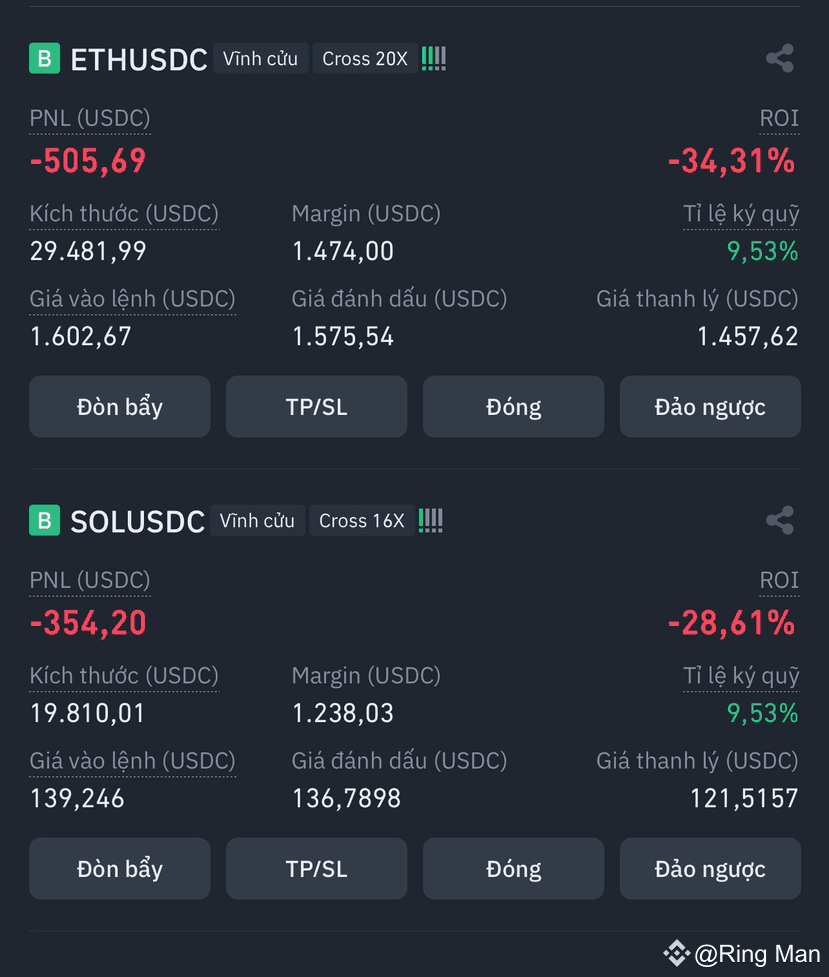Share the ETHUSDC position

click(780, 59)
